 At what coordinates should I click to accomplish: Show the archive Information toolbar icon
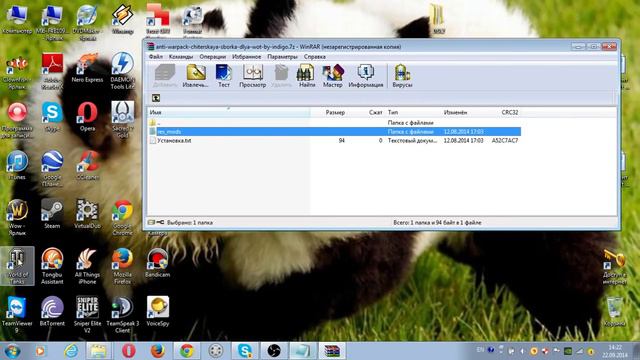366,76
